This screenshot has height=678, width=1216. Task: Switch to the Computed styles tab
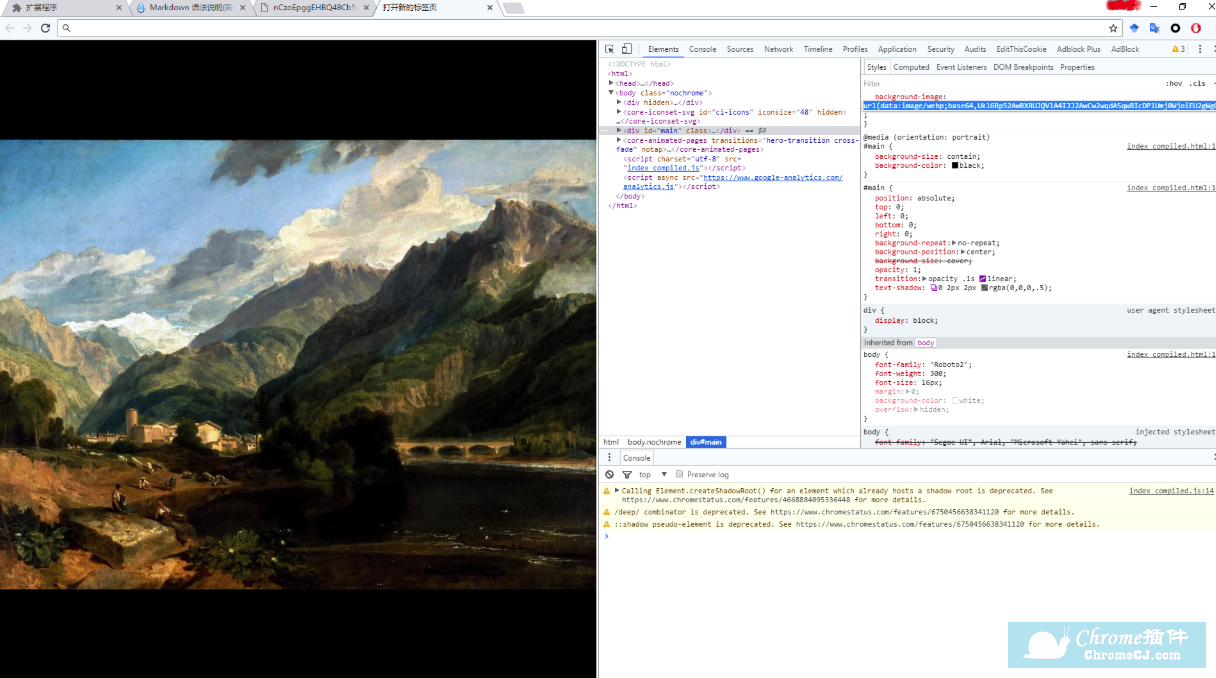pyautogui.click(x=911, y=67)
